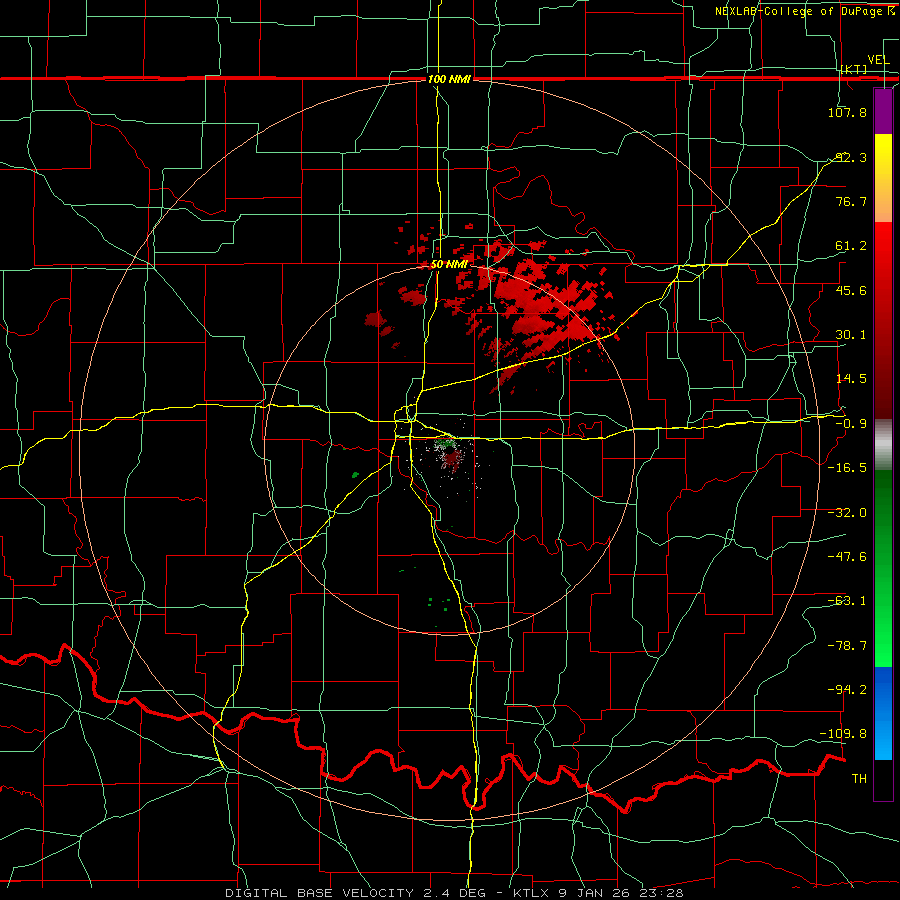
Task: Click the TH label on the legend
Action: (859, 779)
